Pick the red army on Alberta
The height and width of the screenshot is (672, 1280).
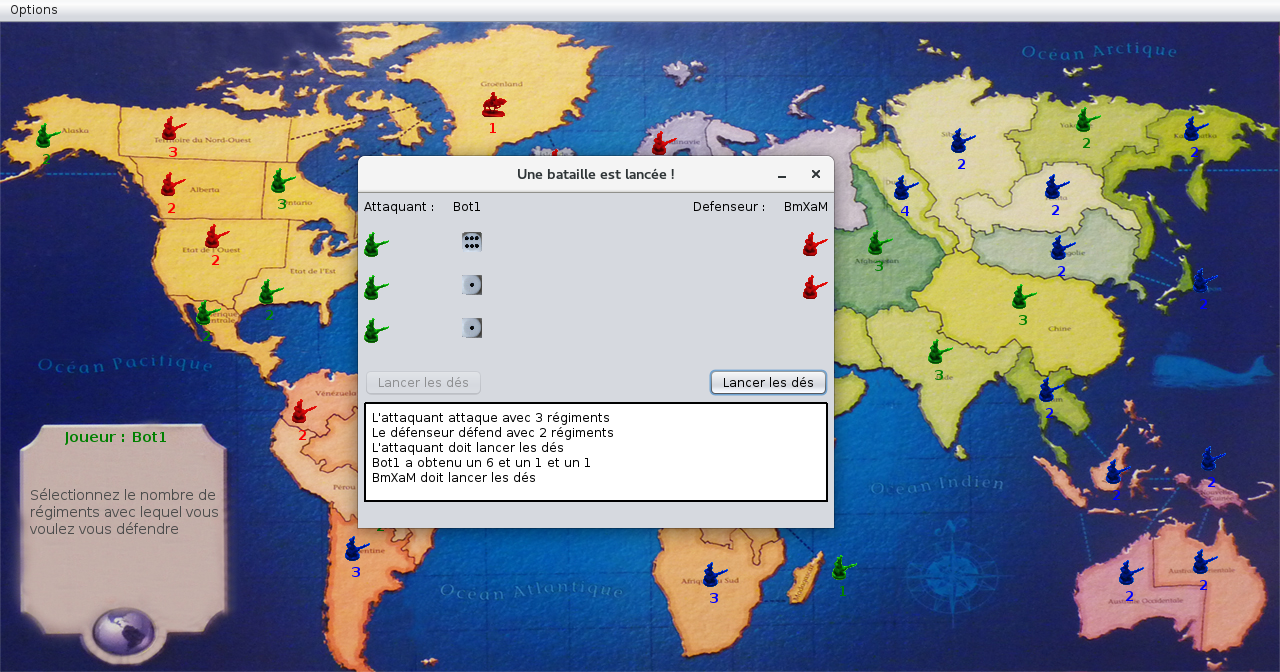point(171,185)
